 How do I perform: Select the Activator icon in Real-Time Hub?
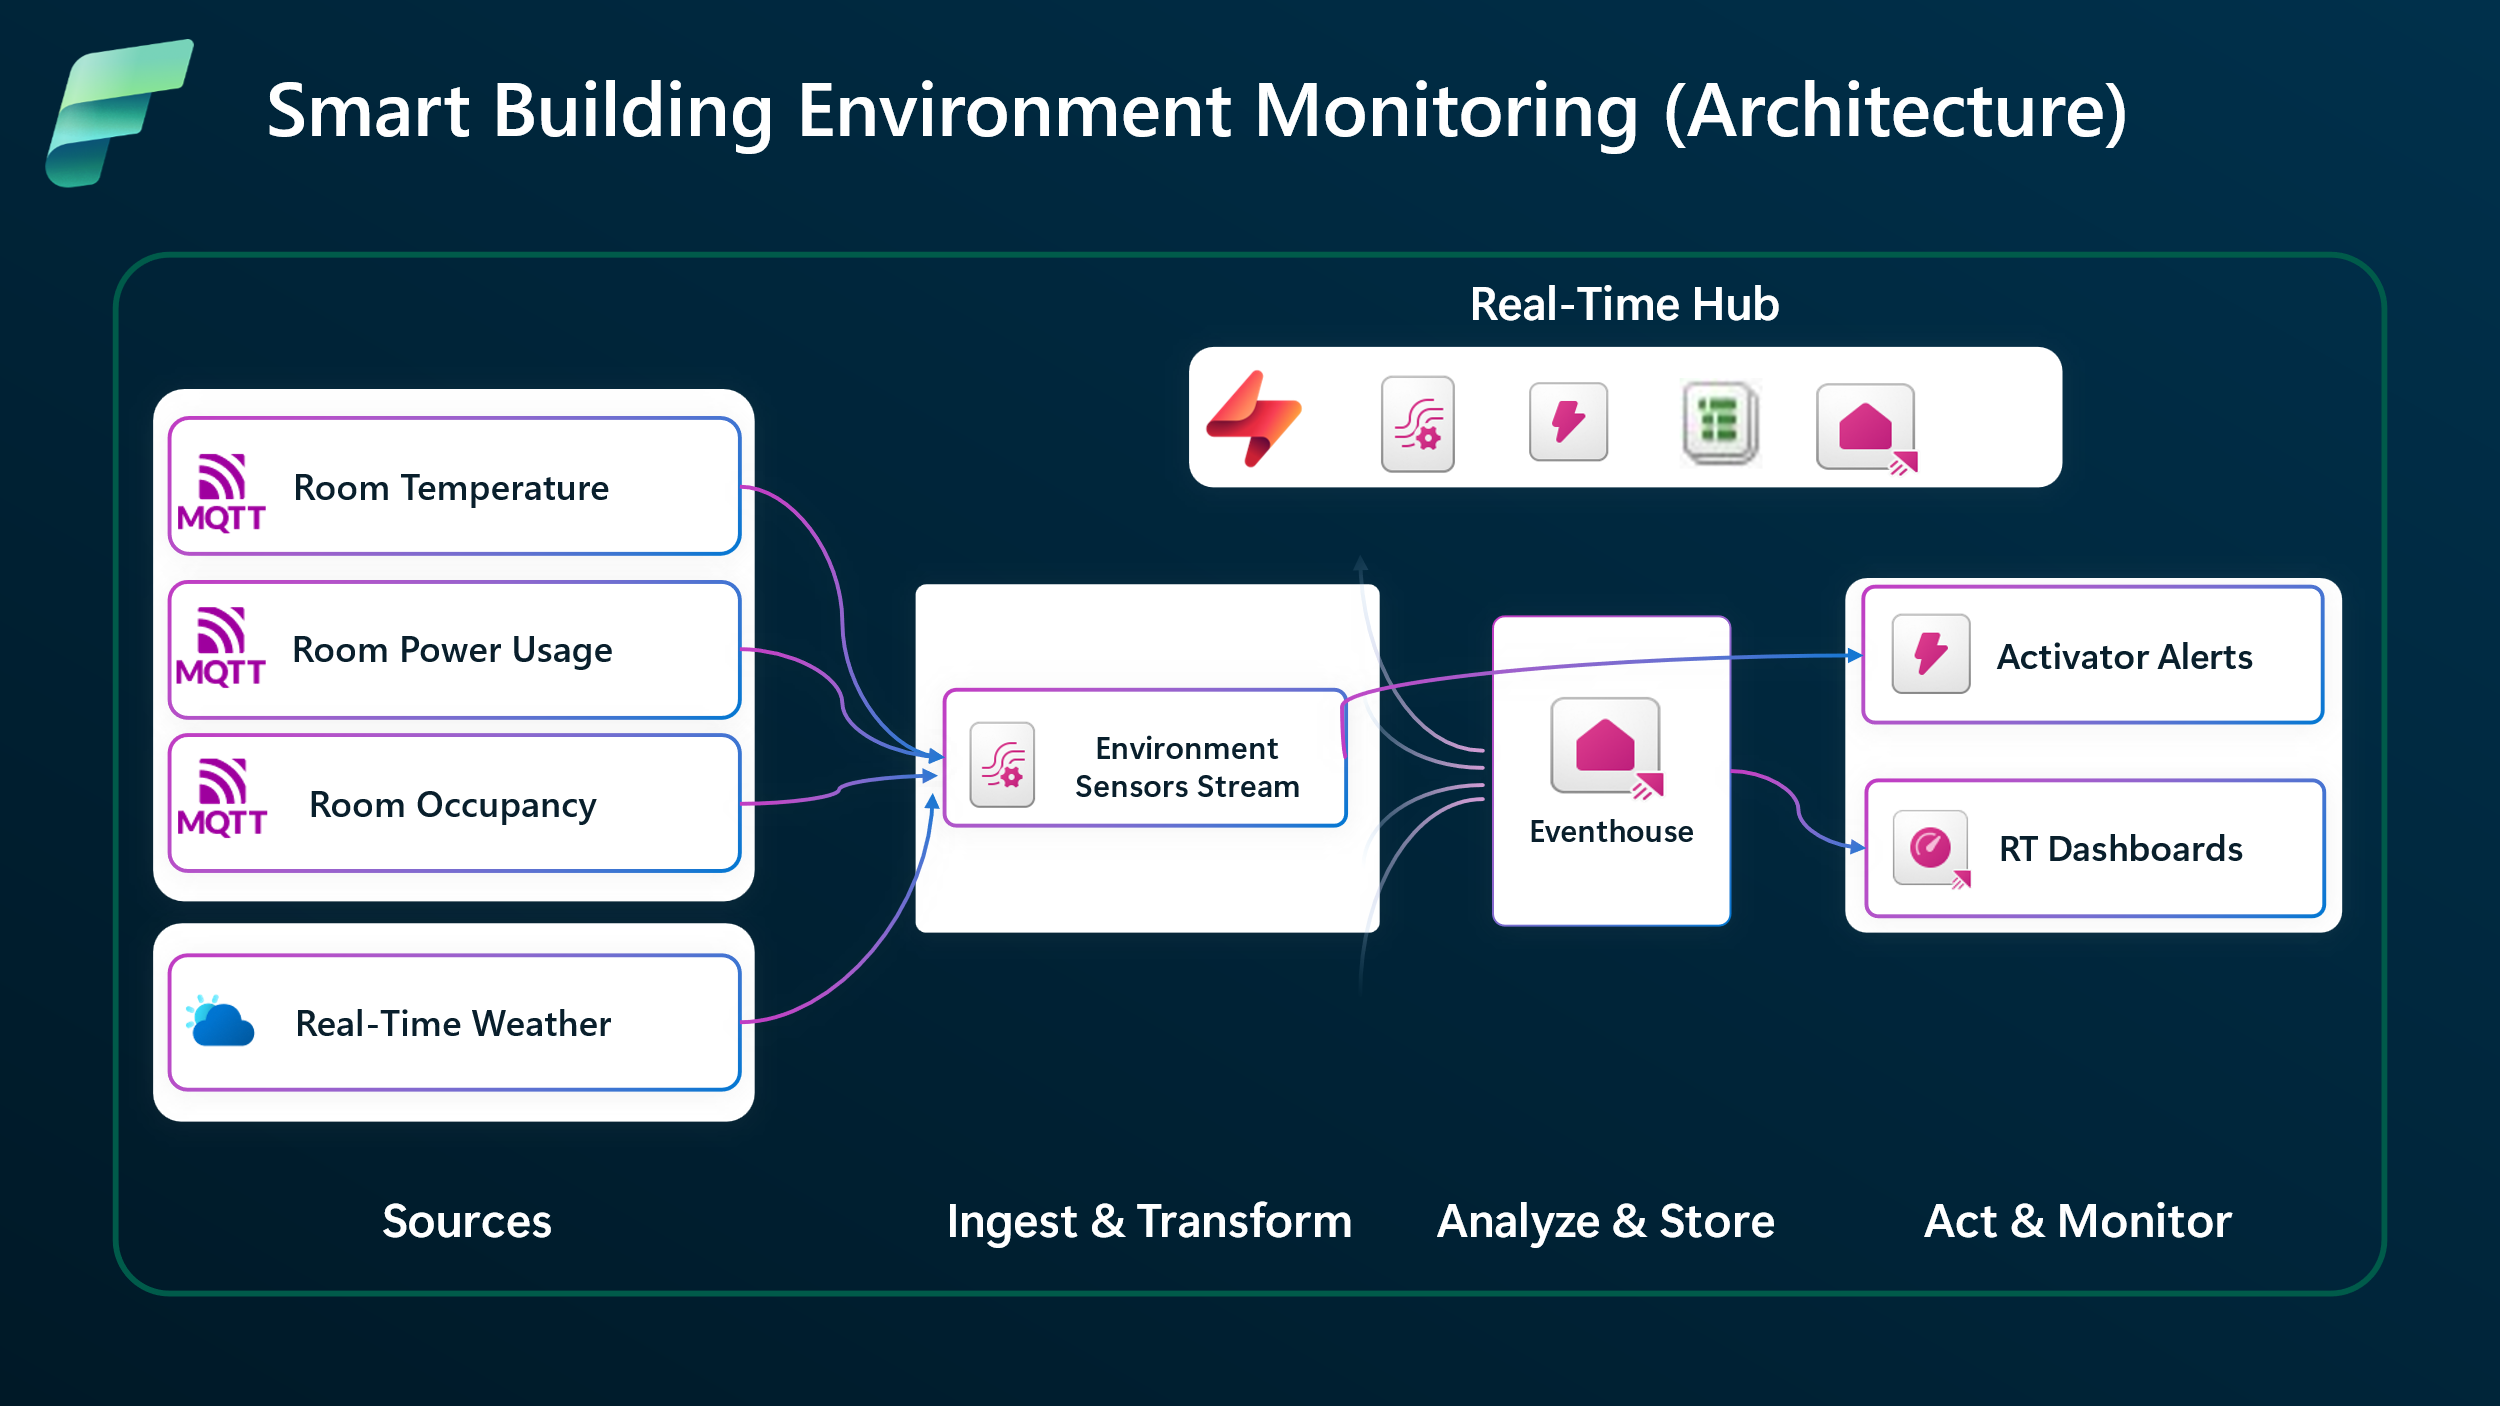(1568, 421)
